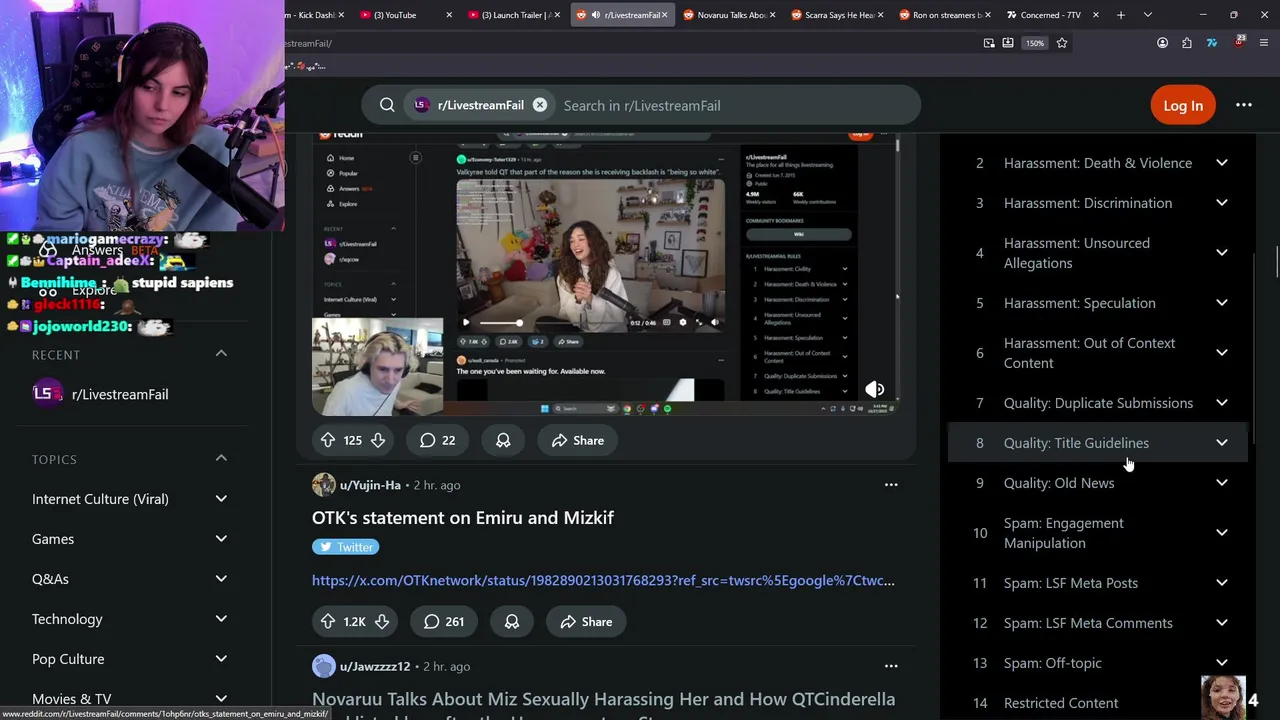
Task: Open the browser extensions puzzle icon
Action: click(x=1187, y=43)
